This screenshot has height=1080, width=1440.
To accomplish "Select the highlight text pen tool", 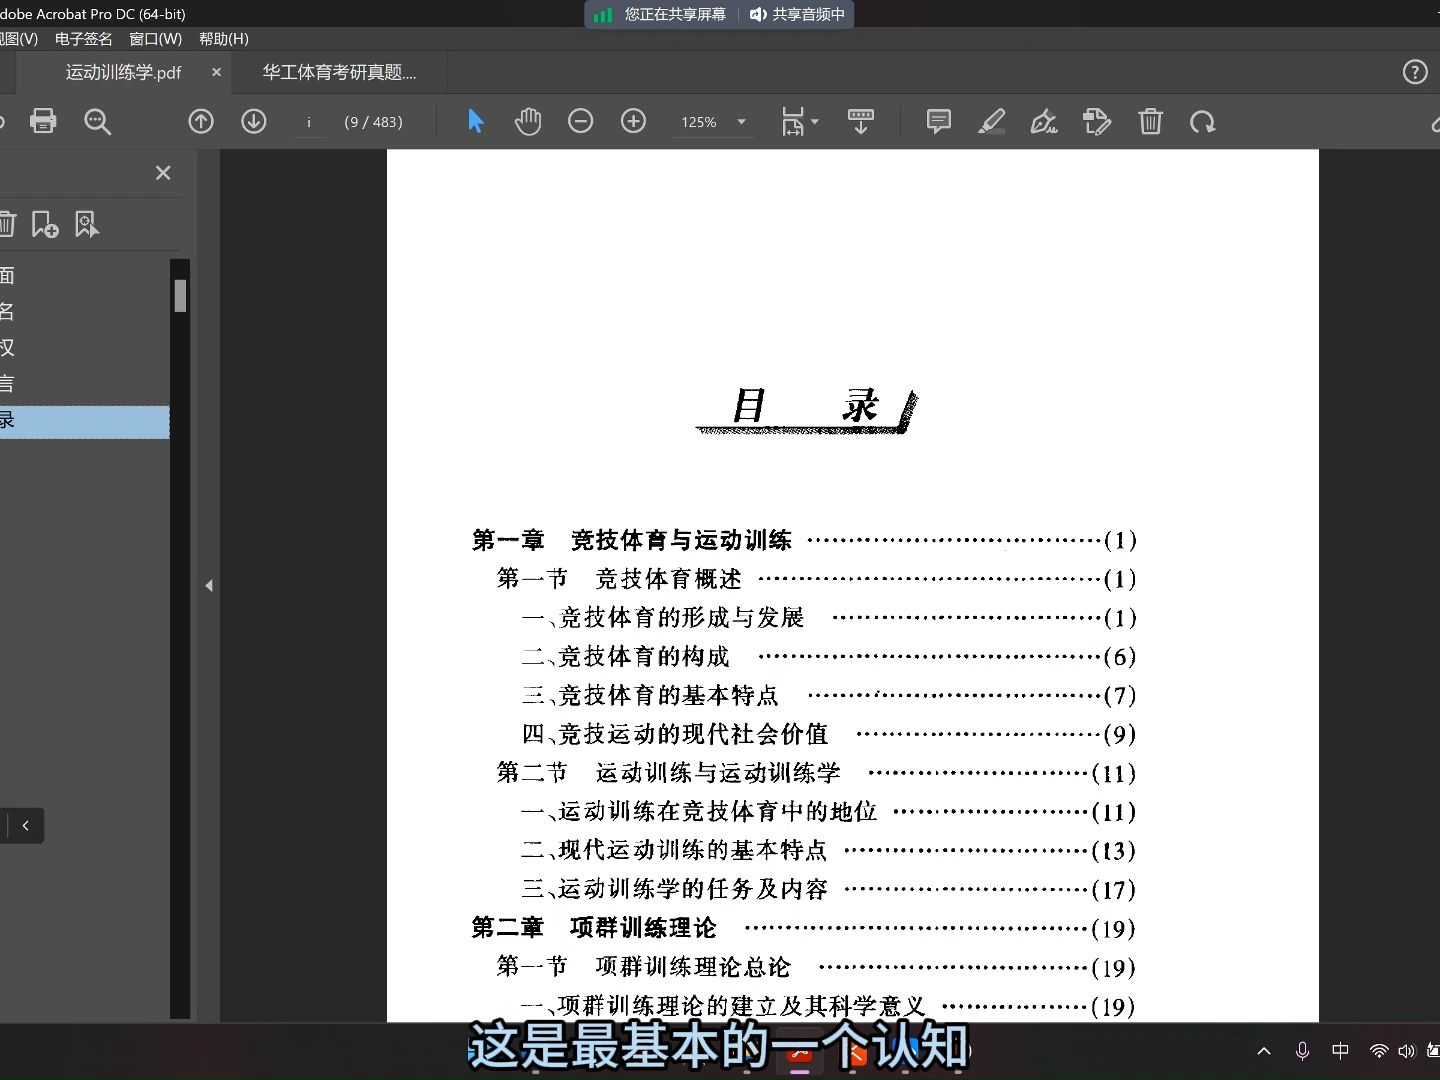I will point(991,122).
